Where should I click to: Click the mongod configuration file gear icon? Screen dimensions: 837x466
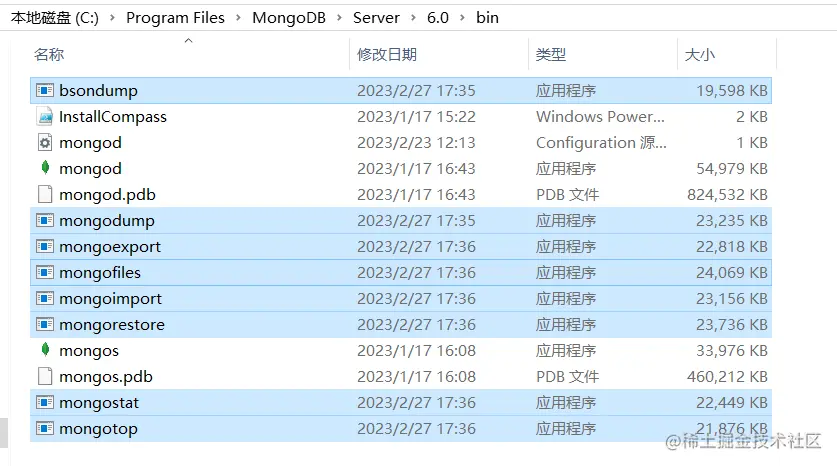click(x=44, y=143)
